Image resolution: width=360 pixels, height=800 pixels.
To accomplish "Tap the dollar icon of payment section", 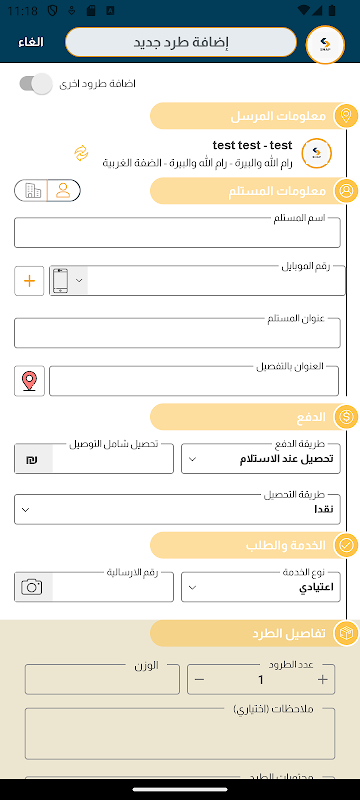I will point(346,417).
